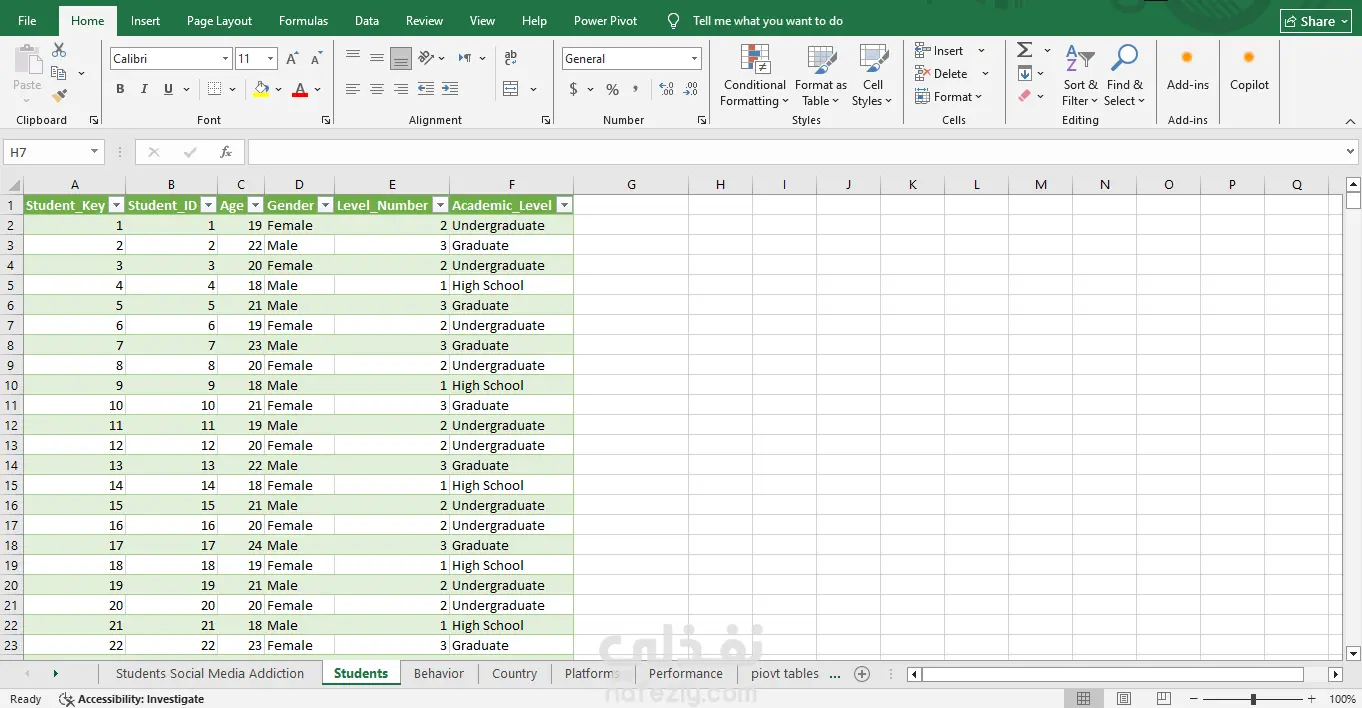Click the Fill down icon
Screen dimensions: 1362x708
pos(1025,73)
